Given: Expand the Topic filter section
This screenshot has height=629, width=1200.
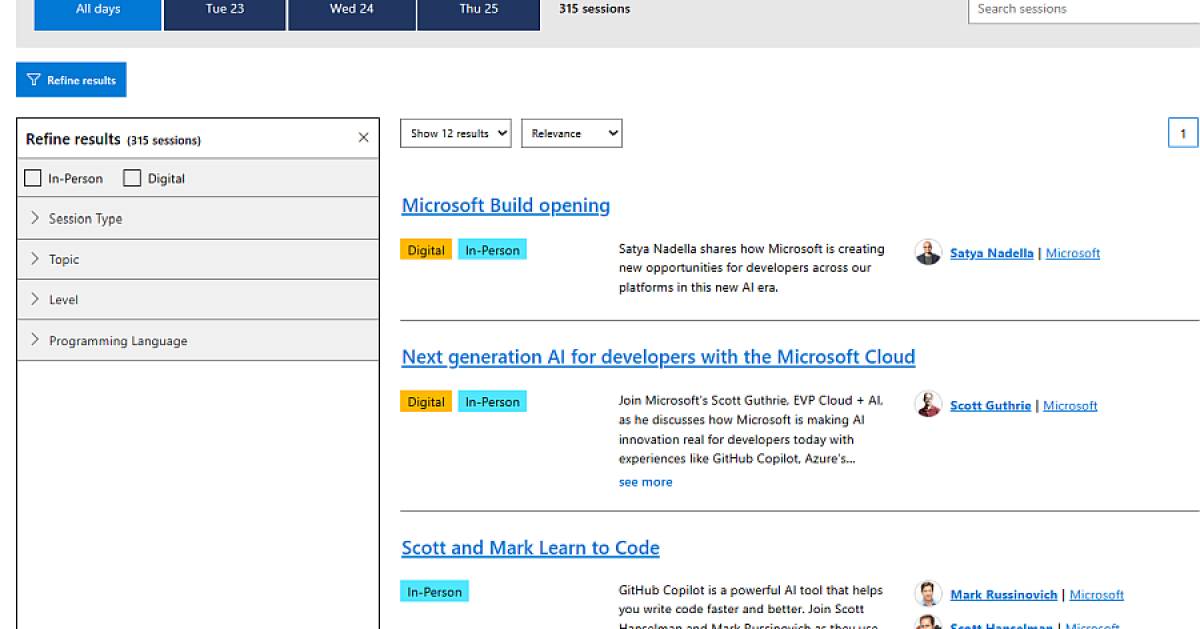Looking at the screenshot, I should coord(62,259).
